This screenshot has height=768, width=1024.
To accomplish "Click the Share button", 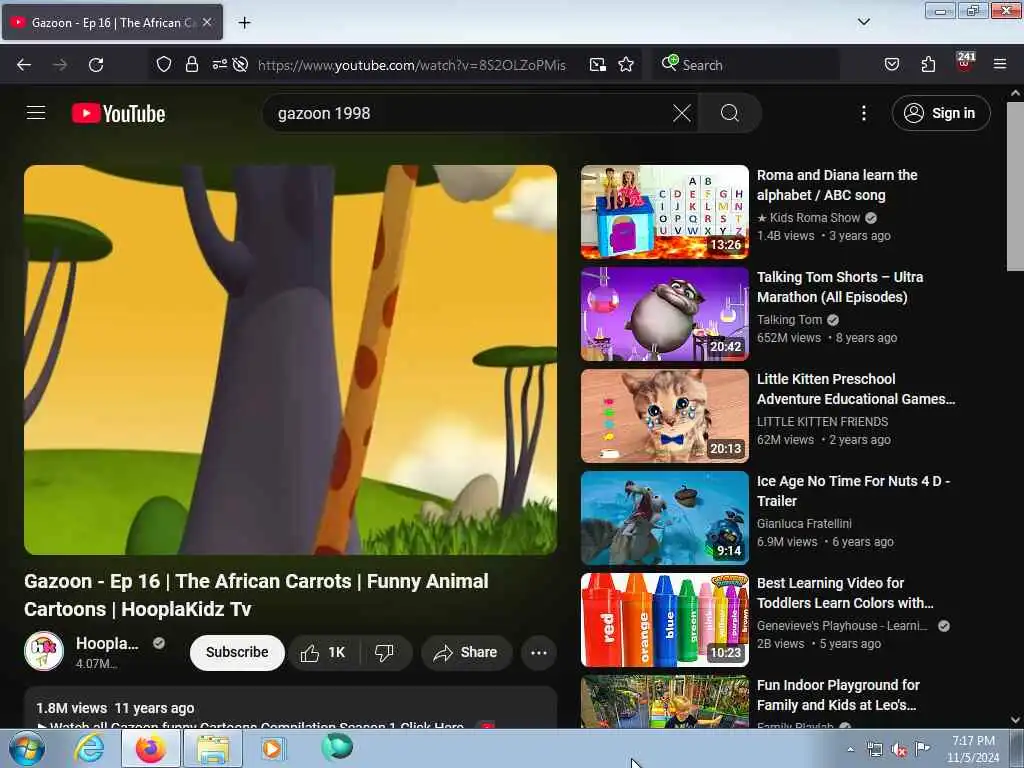I will pos(466,652).
